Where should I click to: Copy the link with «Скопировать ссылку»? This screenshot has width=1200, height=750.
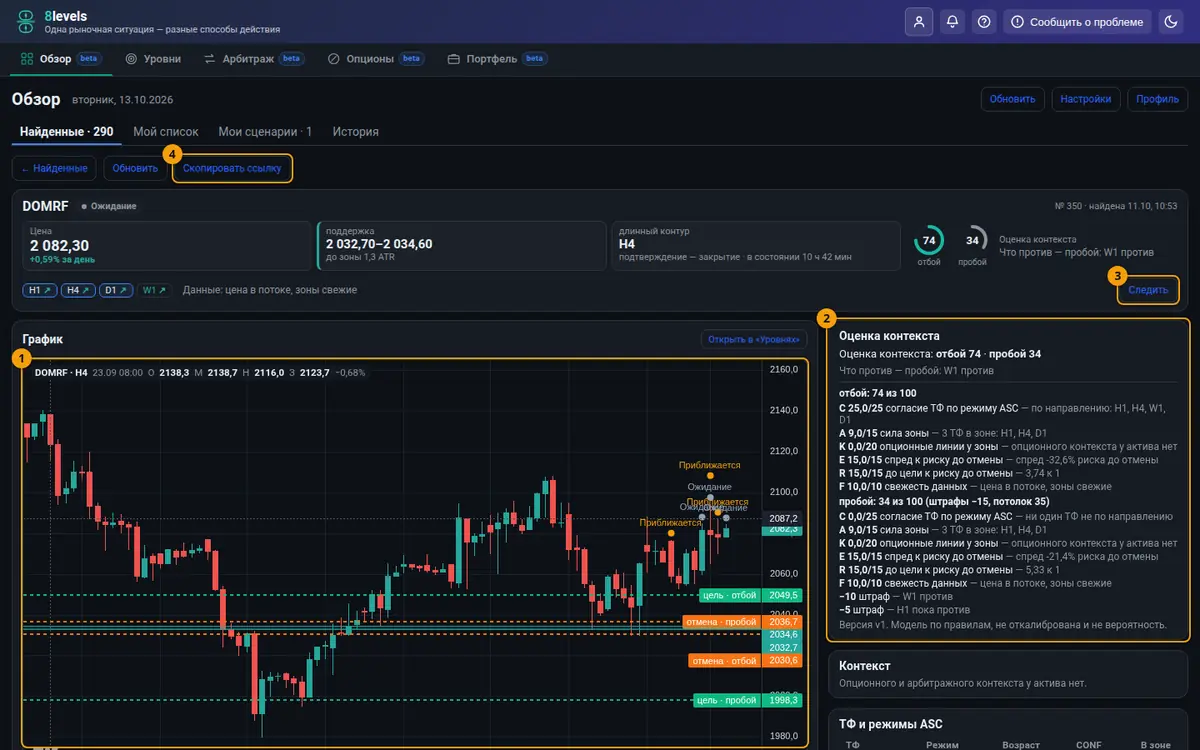(x=233, y=168)
